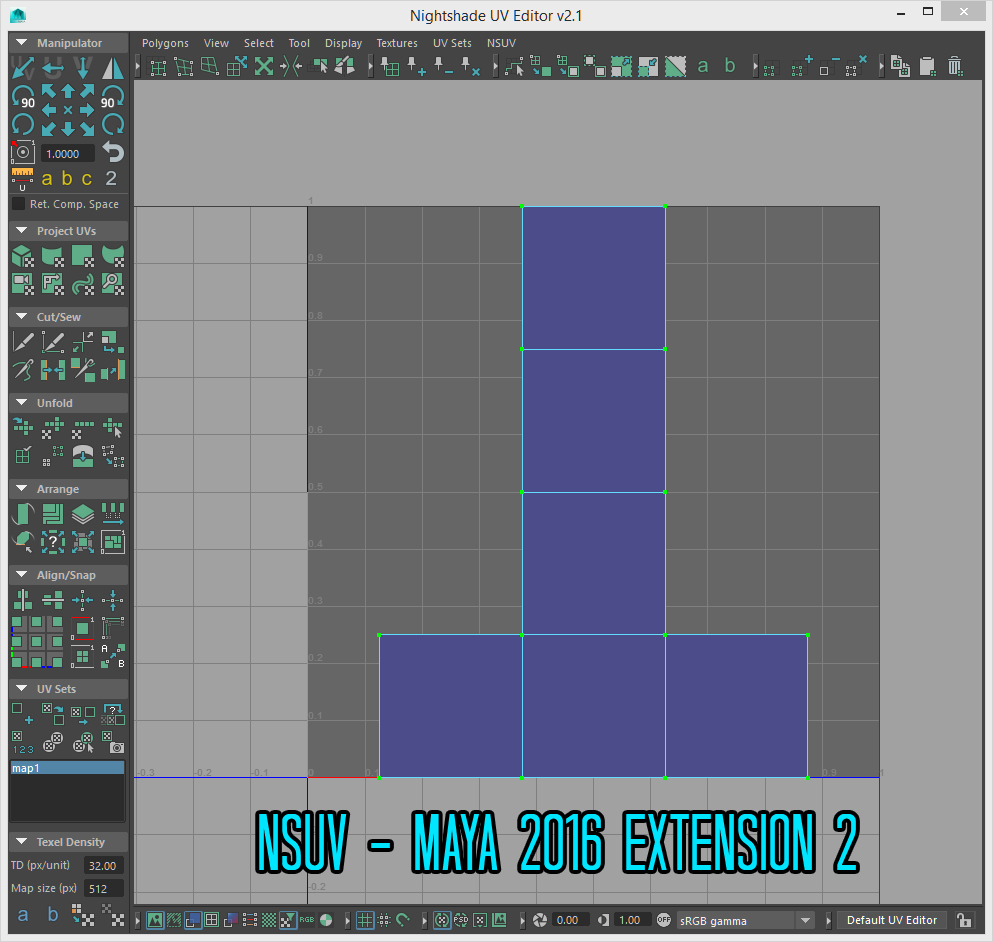Screen dimensions: 993x942
Task: Click the undo arrow in Manipulator panel
Action: click(x=112, y=152)
